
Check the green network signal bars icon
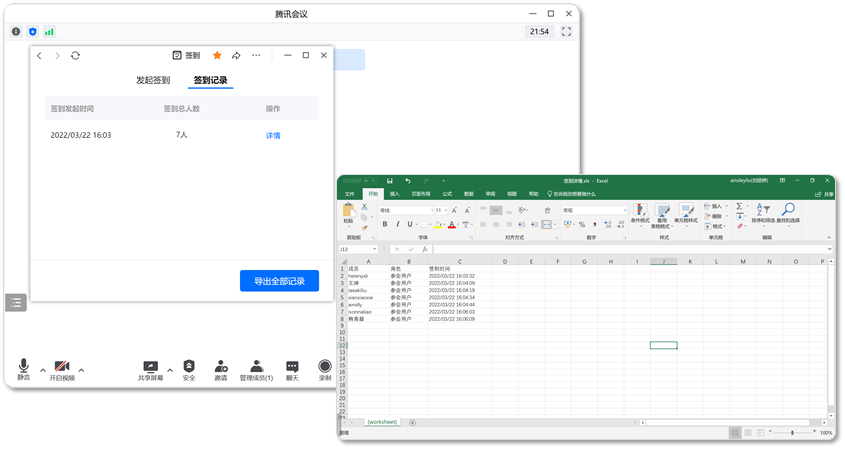49,32
